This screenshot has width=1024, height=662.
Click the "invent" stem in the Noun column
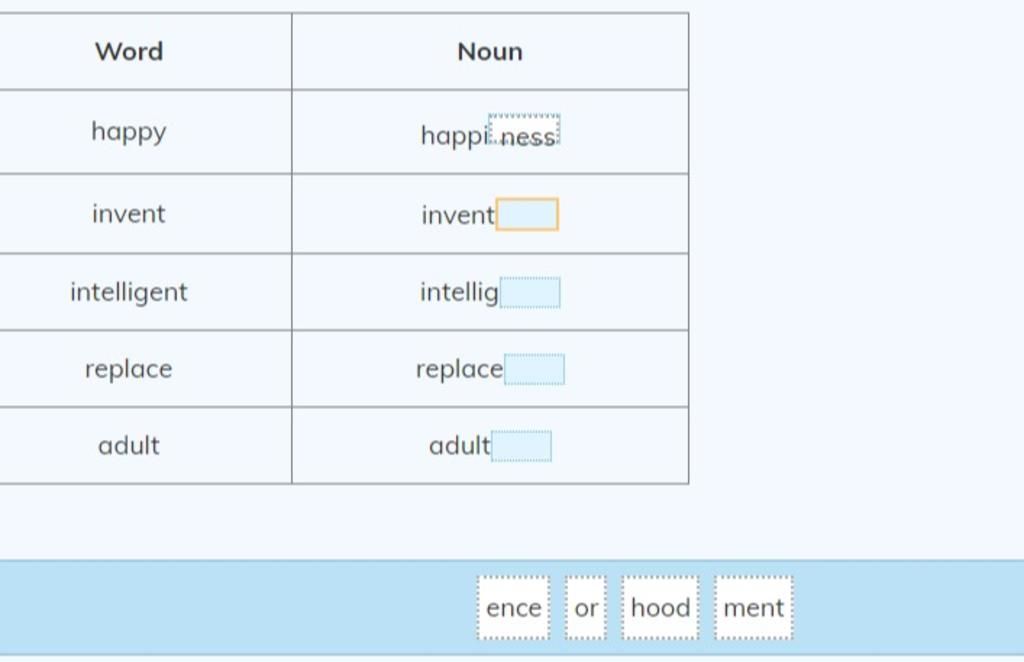point(458,215)
